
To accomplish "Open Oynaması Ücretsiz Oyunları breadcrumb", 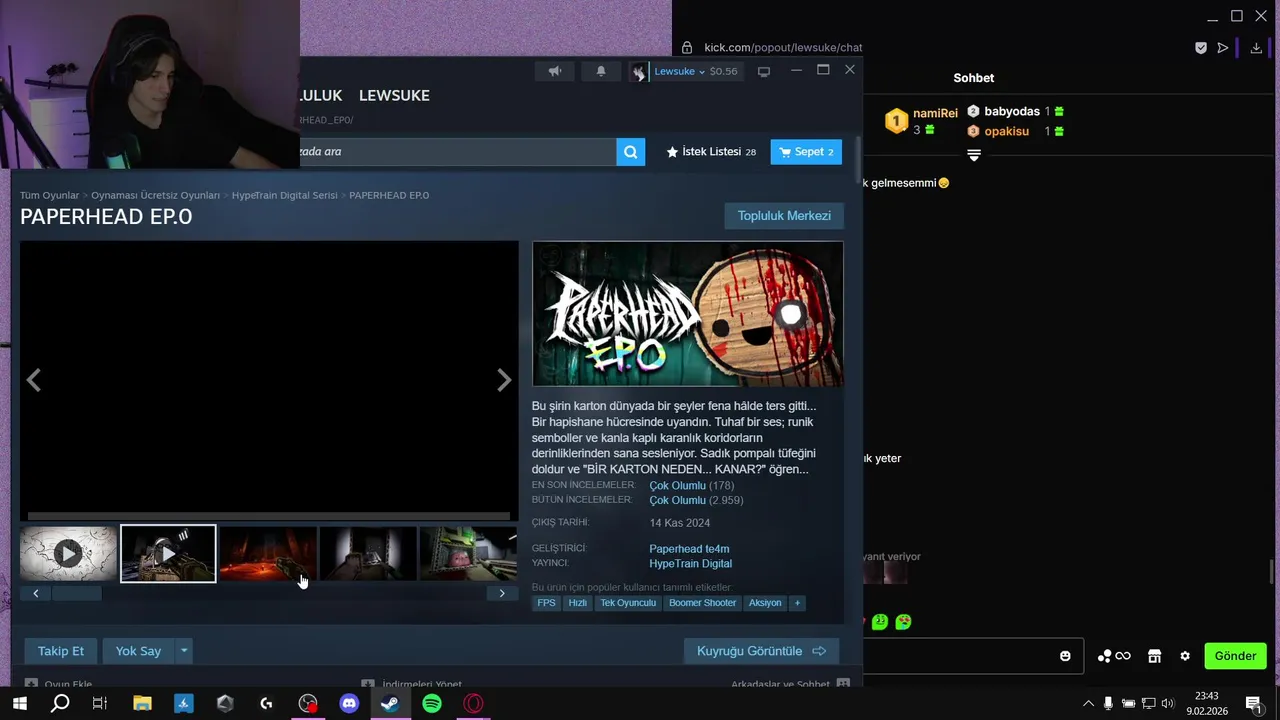I will [155, 195].
